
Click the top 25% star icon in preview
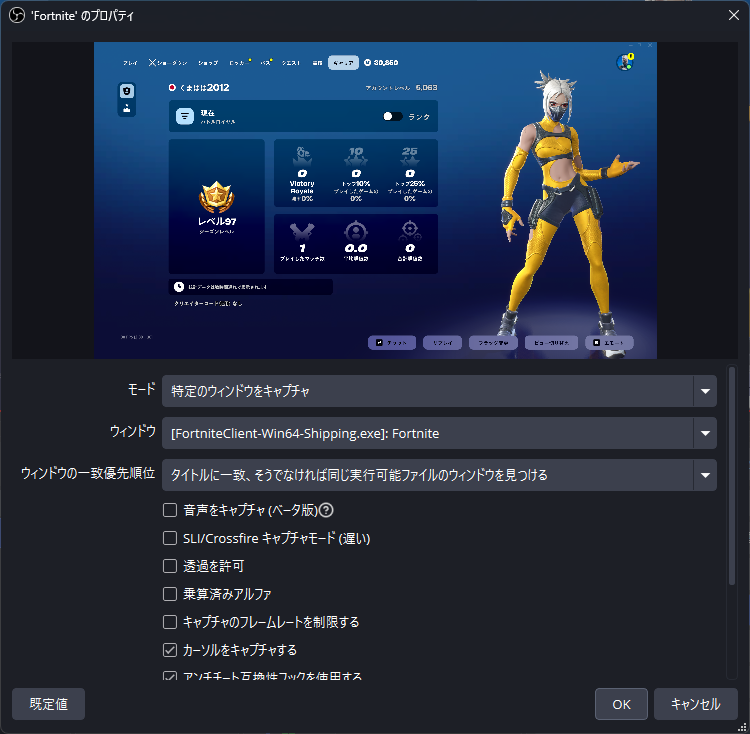(x=409, y=155)
